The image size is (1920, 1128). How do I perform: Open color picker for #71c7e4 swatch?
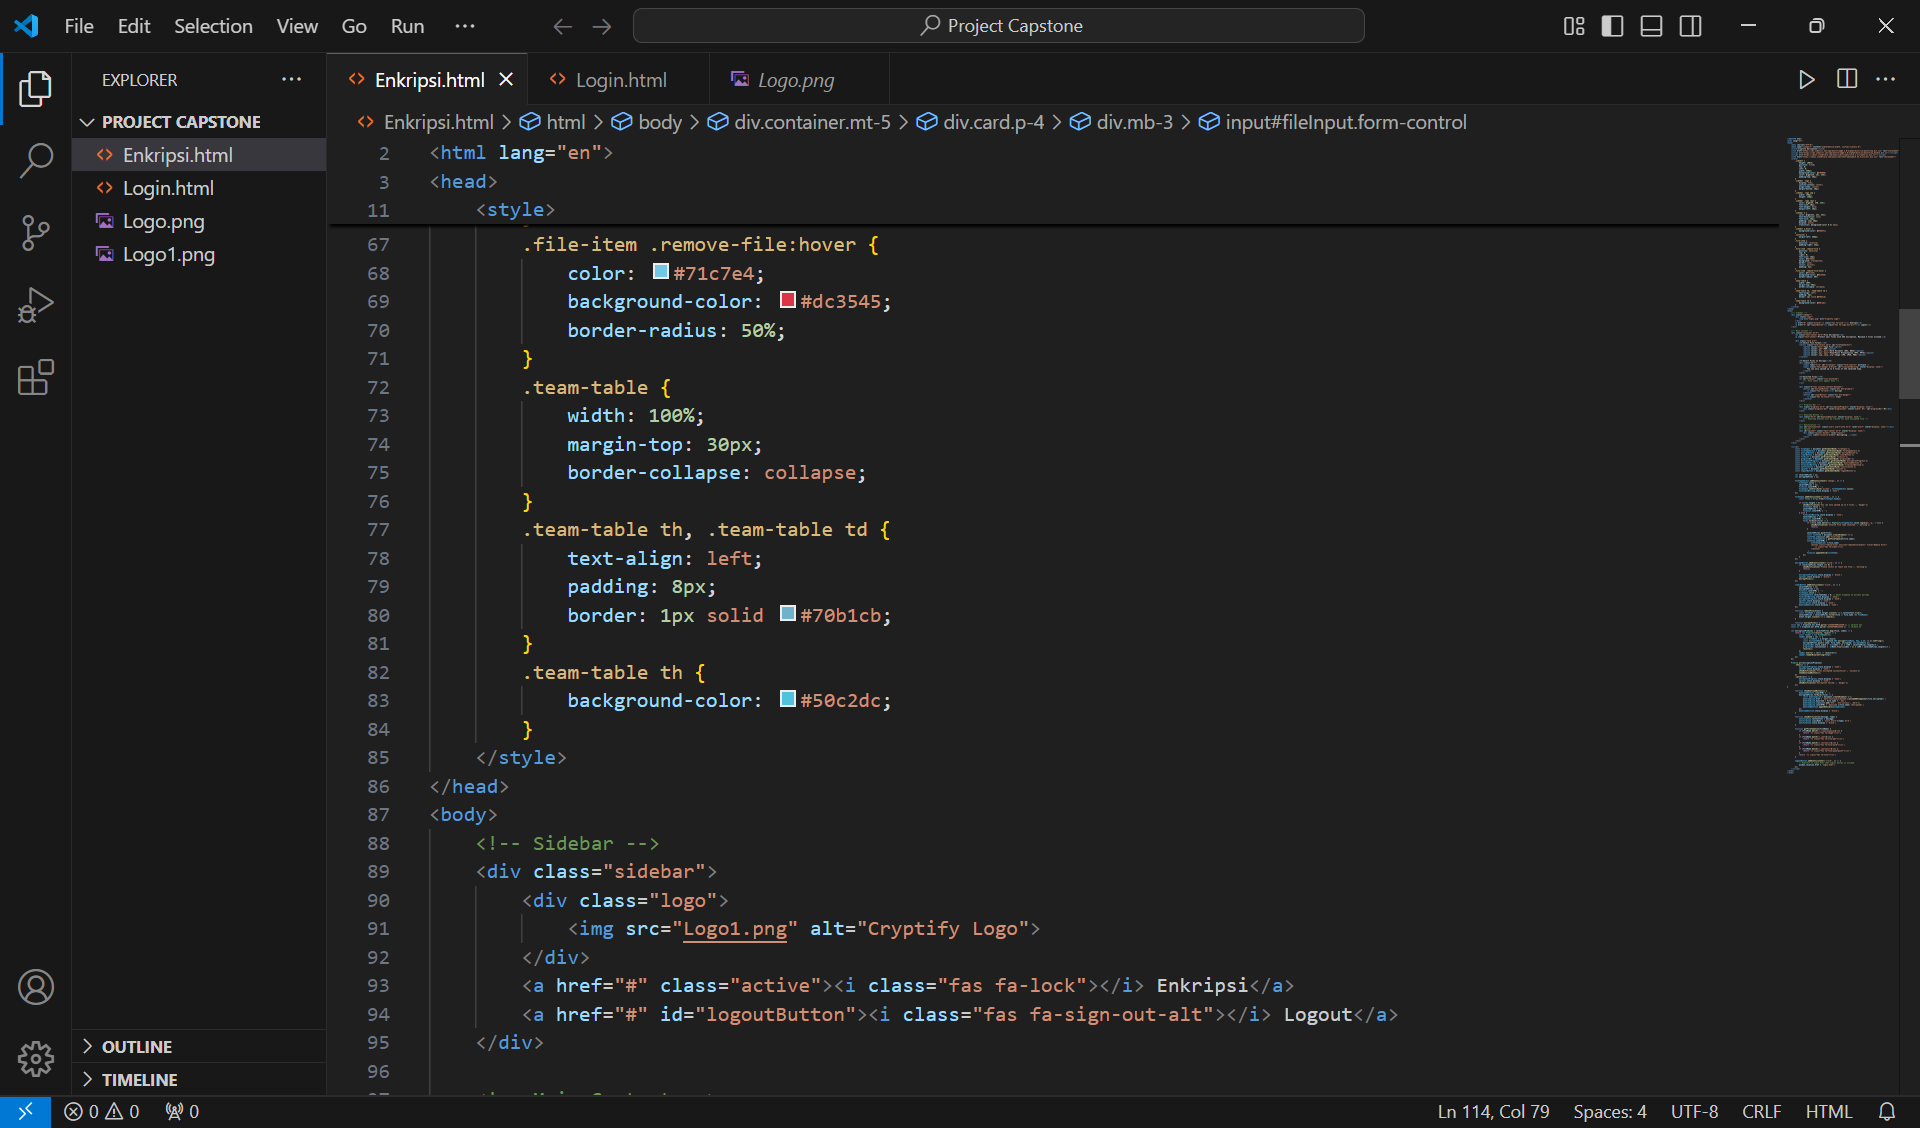[661, 272]
